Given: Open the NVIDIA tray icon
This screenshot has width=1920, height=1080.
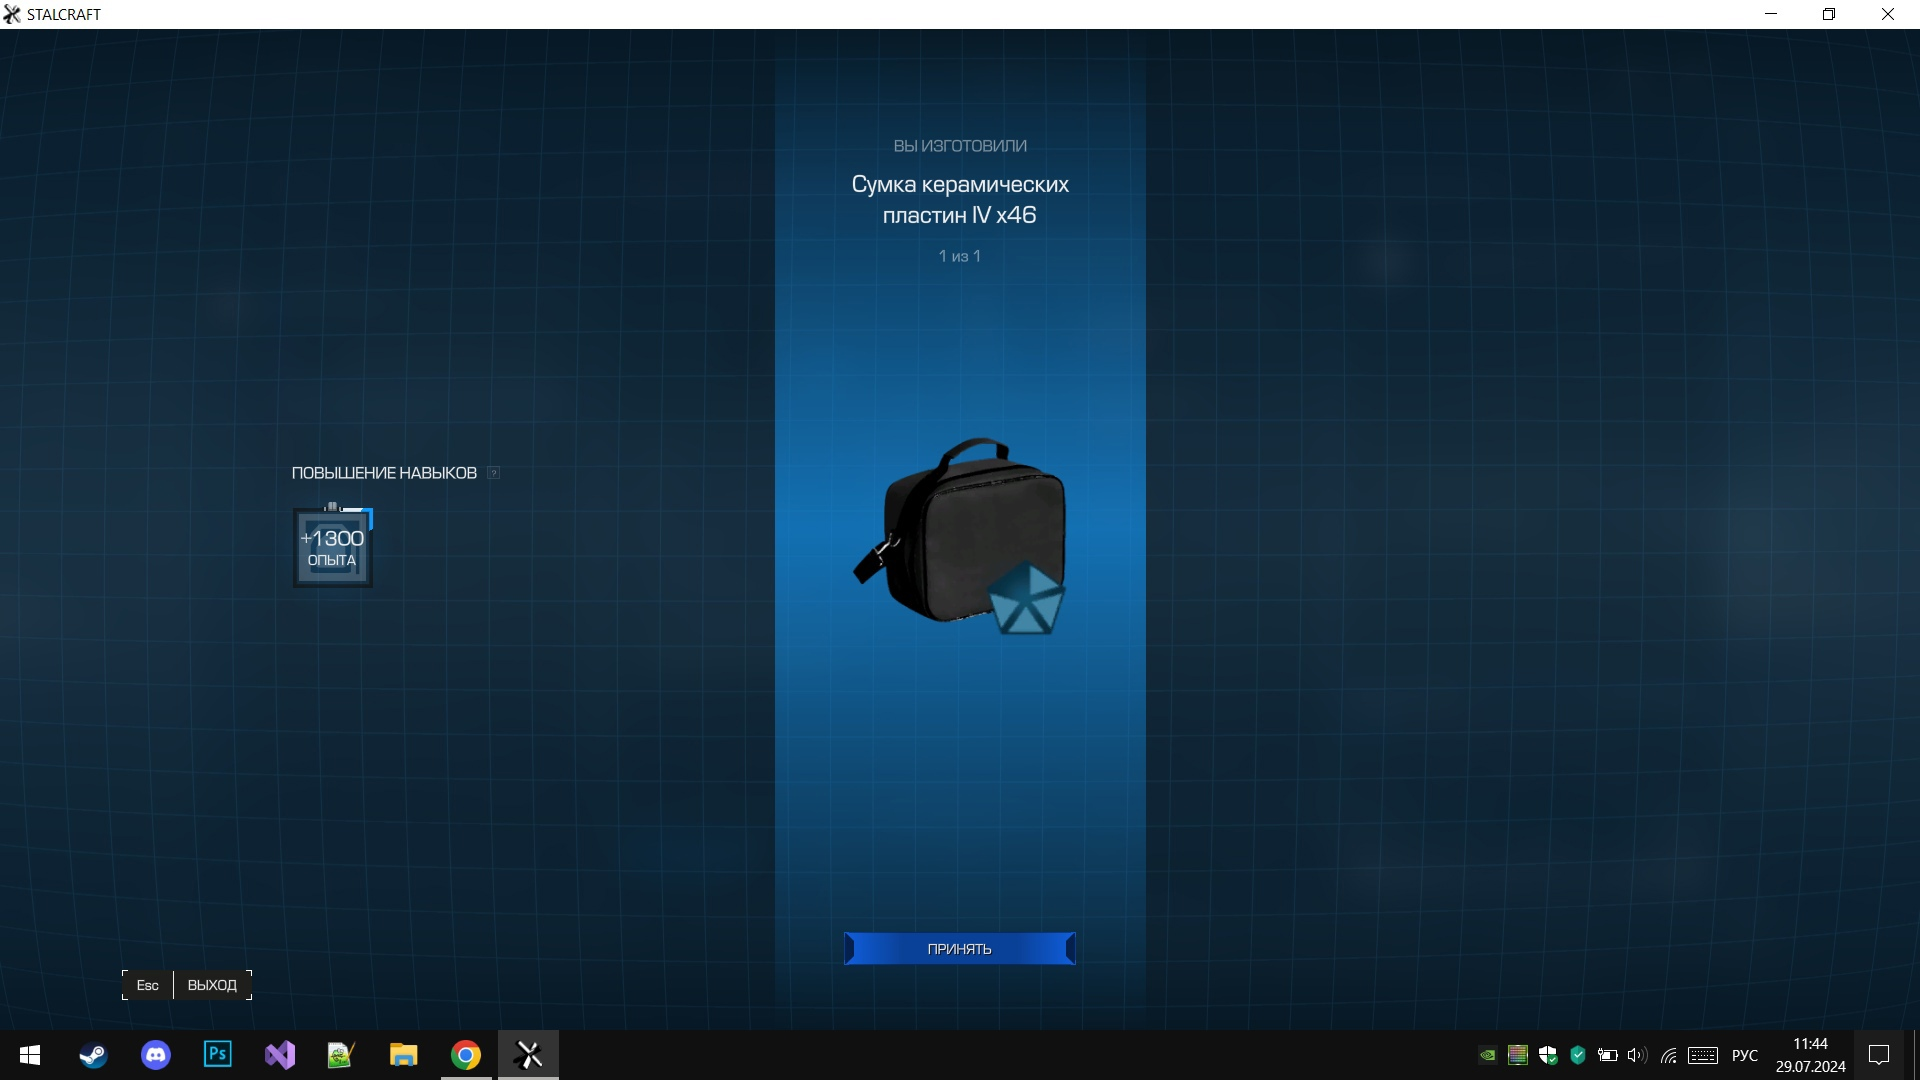Looking at the screenshot, I should [x=1488, y=1055].
